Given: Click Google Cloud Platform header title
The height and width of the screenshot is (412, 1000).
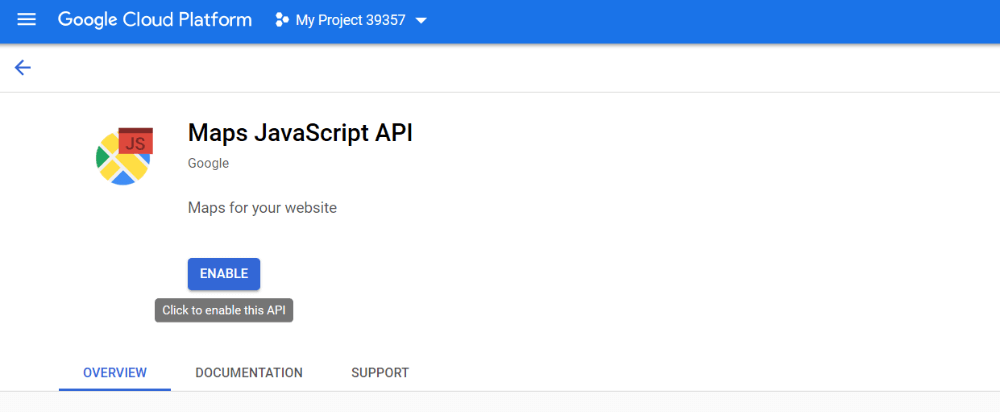Looking at the screenshot, I should click(x=155, y=20).
